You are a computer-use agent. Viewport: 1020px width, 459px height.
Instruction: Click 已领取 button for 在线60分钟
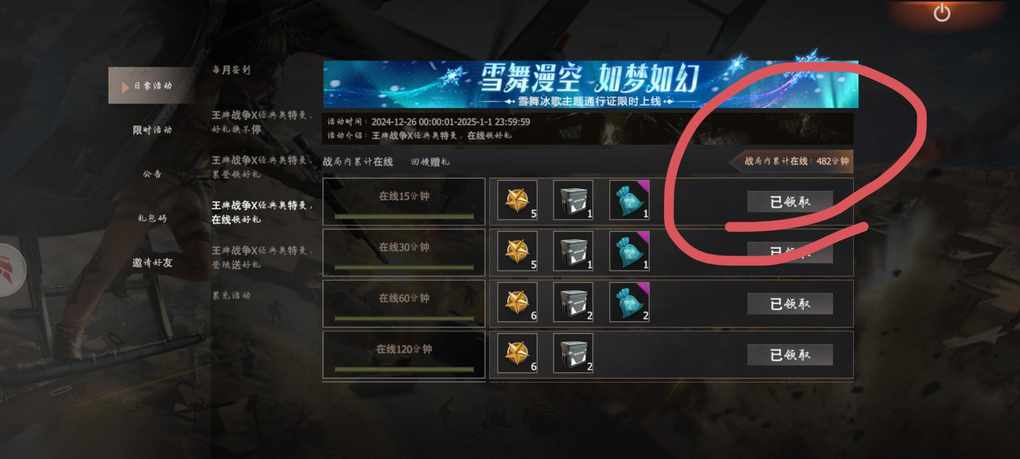pos(790,304)
